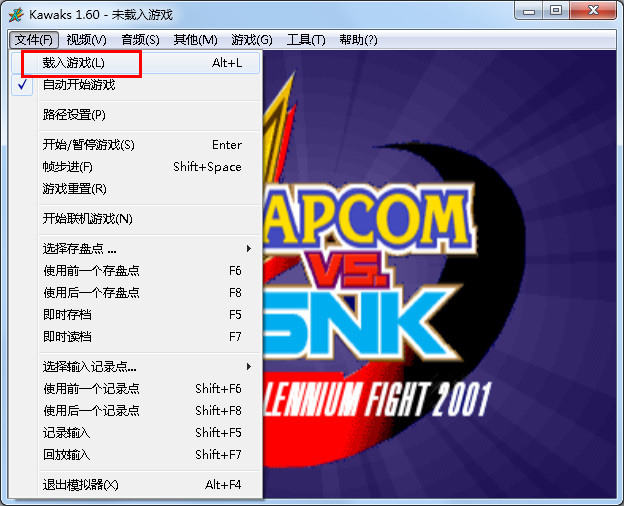Image resolution: width=624 pixels, height=506 pixels.
Task: Select 游戏重置(R) to reset game
Action: pyautogui.click(x=74, y=189)
